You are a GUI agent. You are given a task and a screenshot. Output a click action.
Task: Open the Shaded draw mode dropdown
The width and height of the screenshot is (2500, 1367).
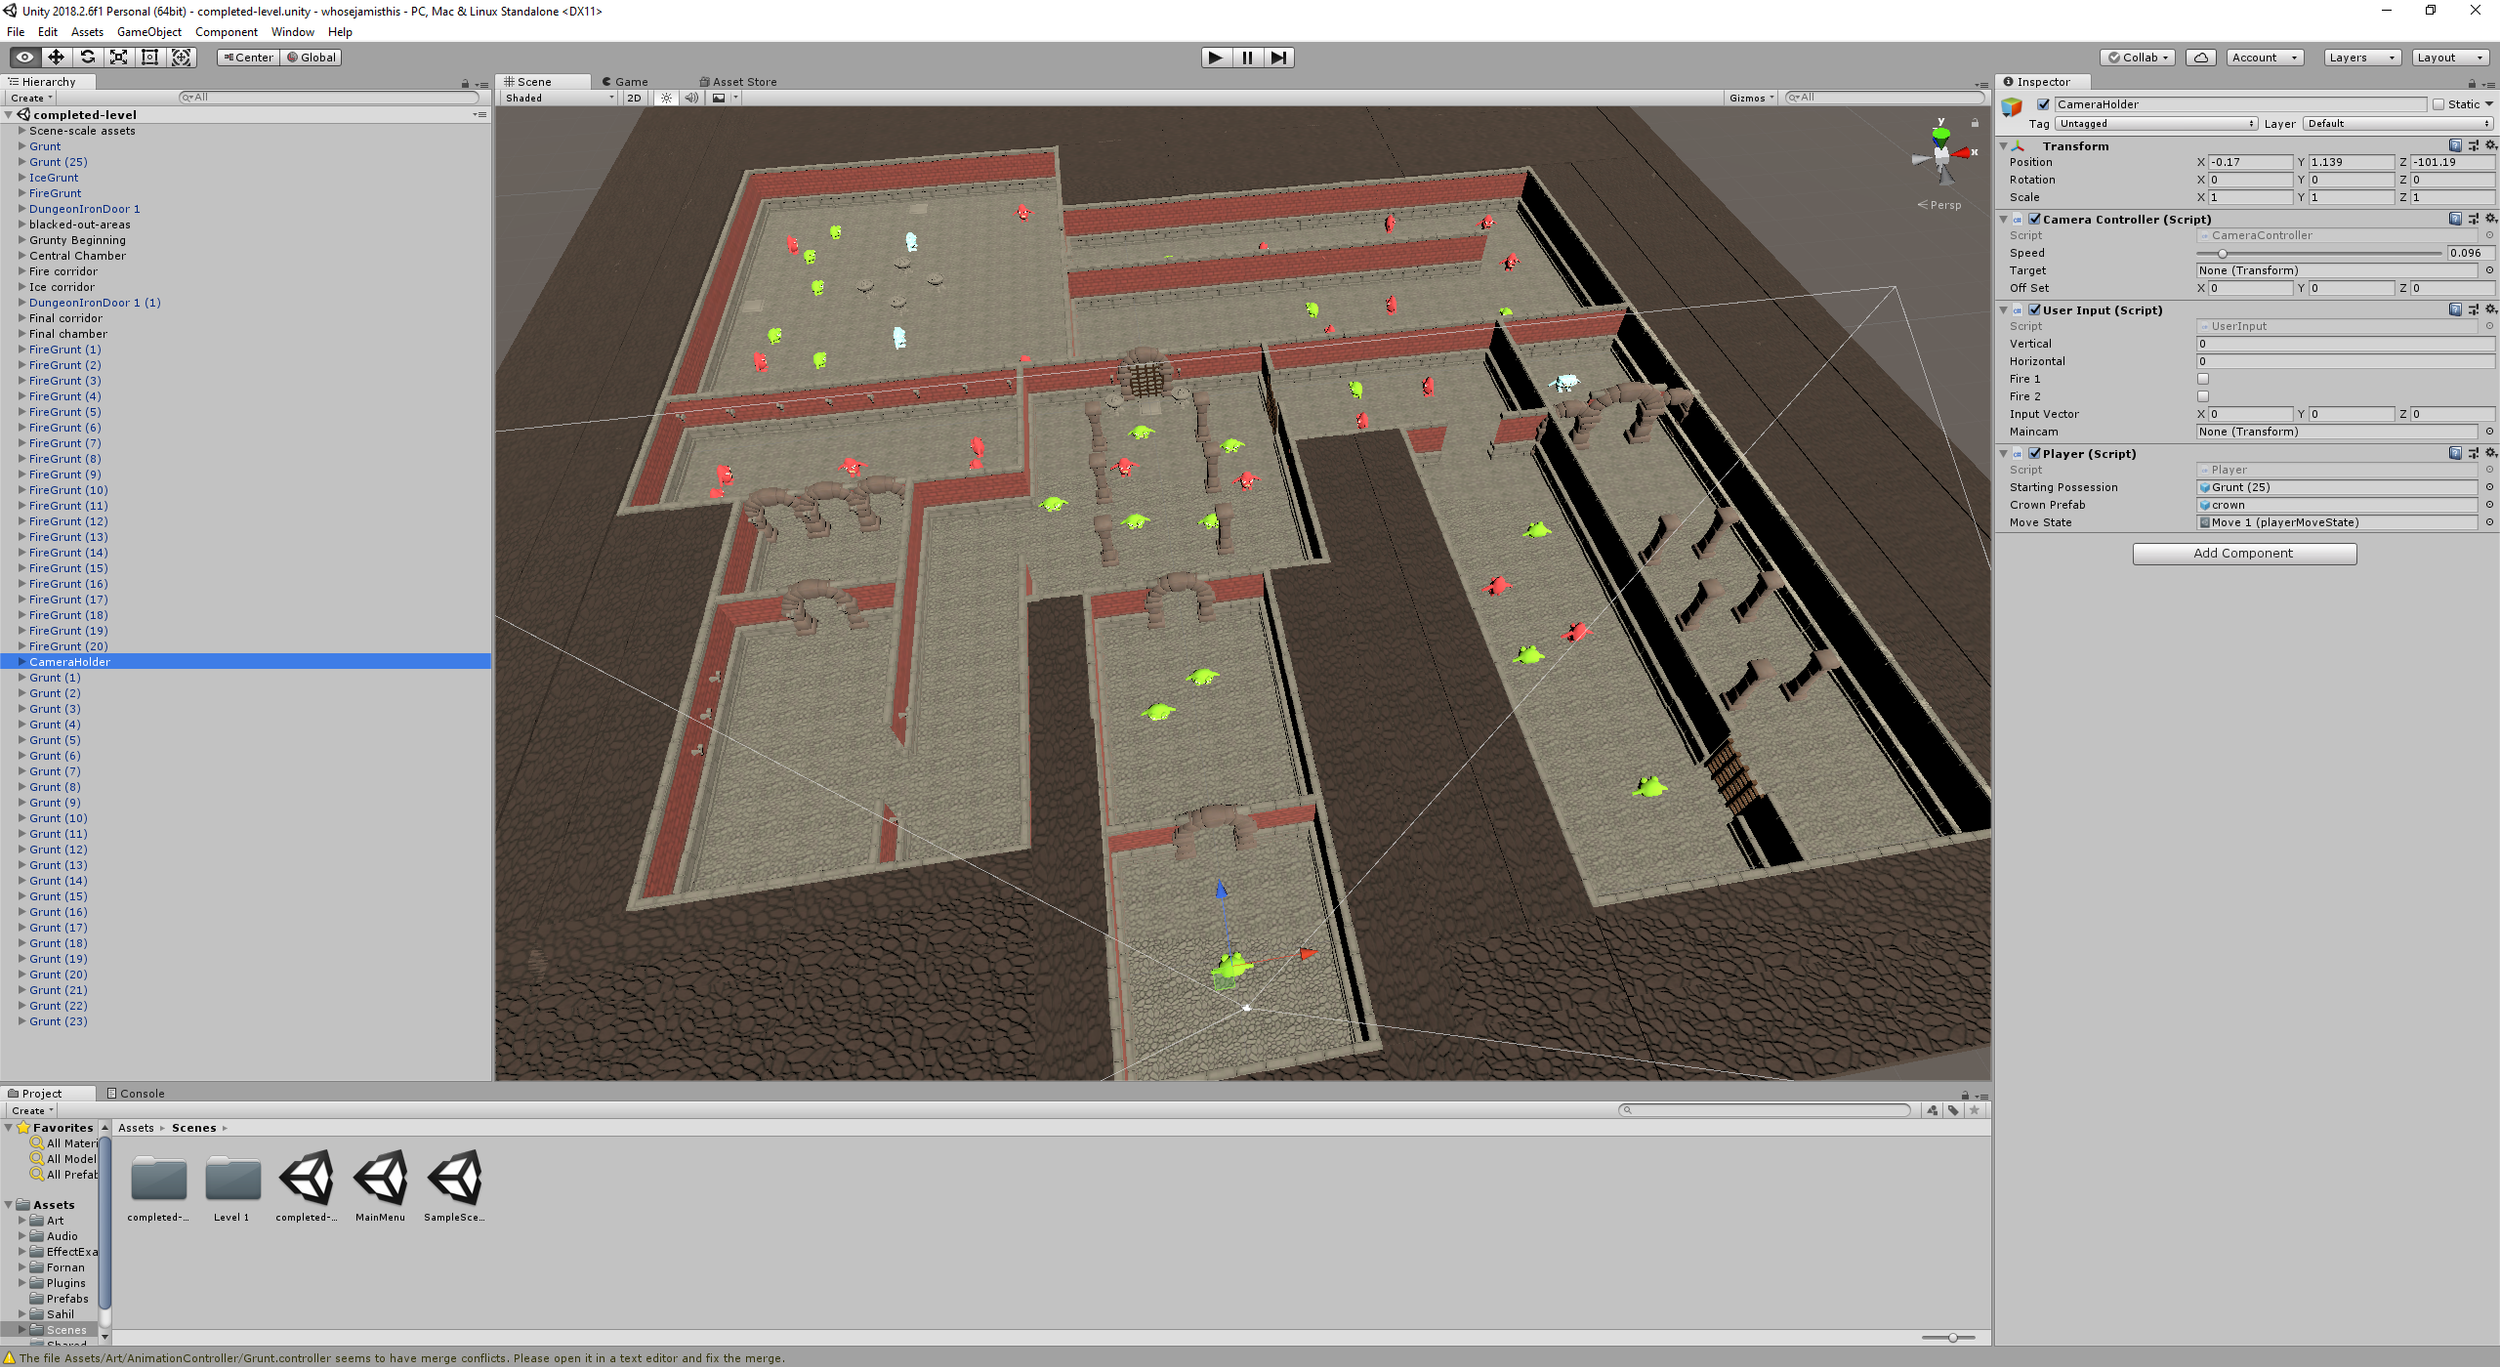coord(558,98)
